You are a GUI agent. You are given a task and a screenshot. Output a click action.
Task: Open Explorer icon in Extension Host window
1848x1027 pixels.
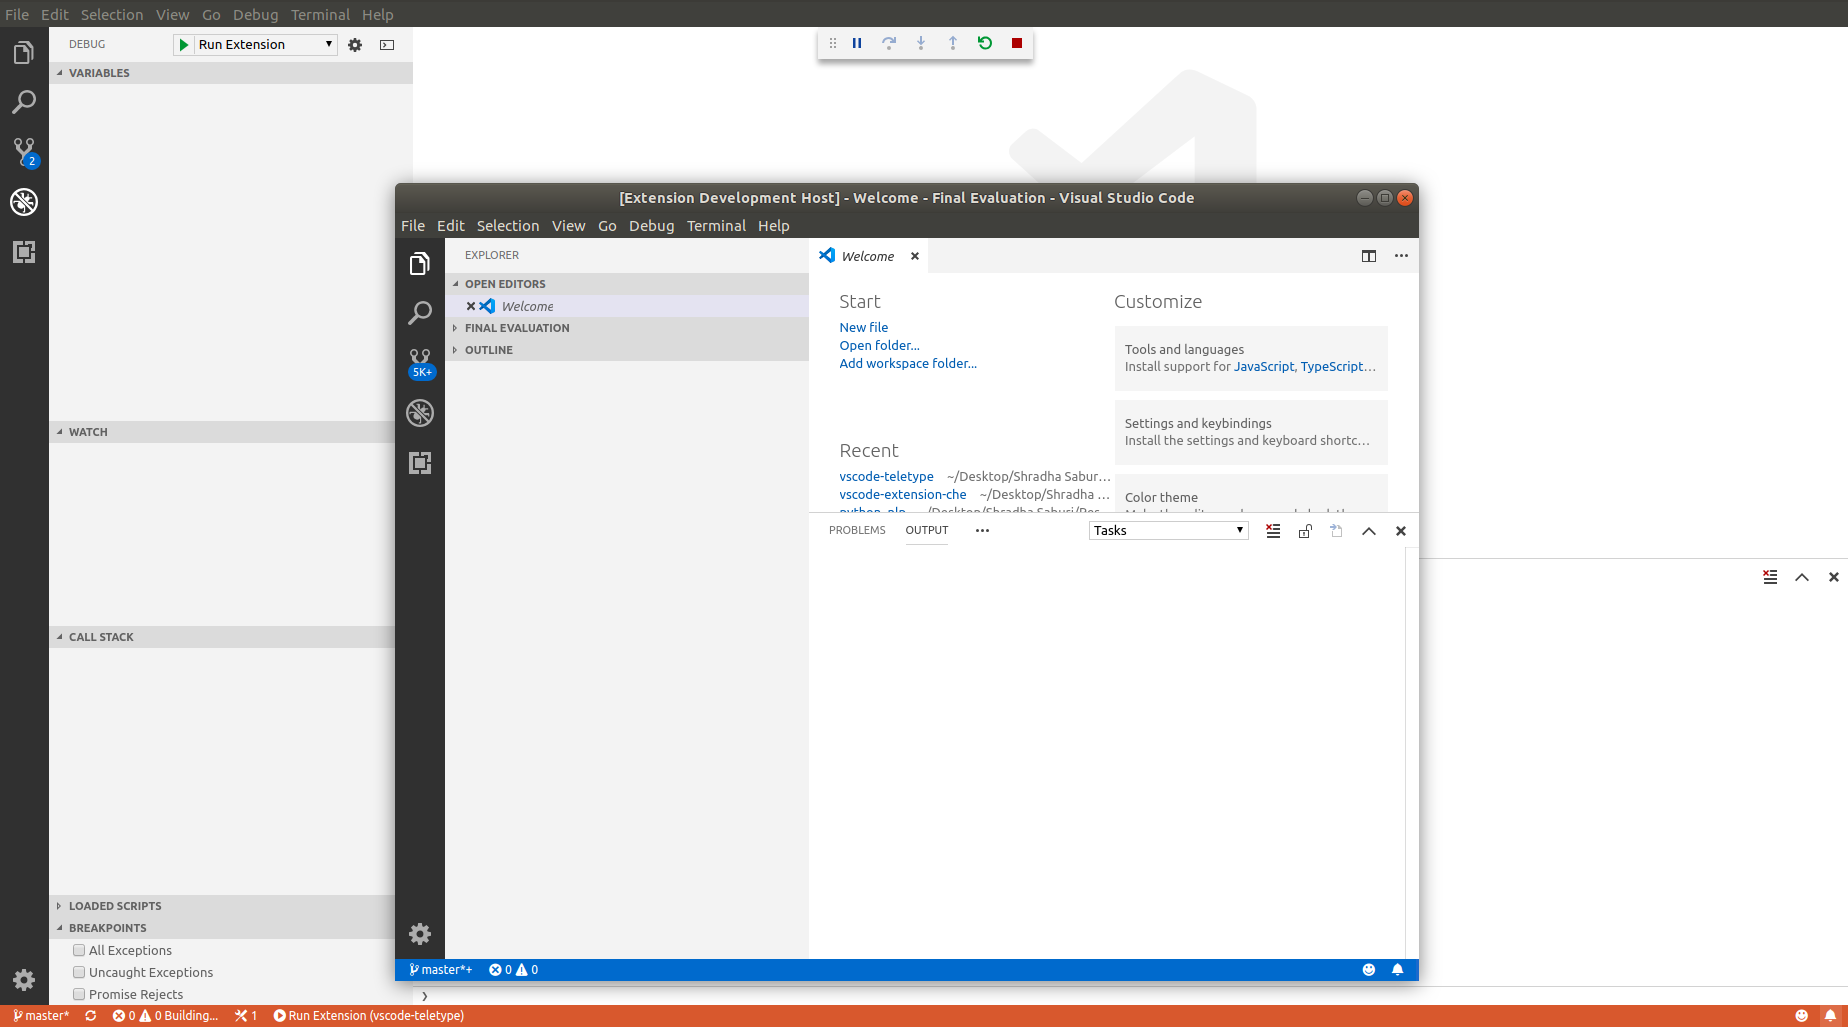pos(420,263)
